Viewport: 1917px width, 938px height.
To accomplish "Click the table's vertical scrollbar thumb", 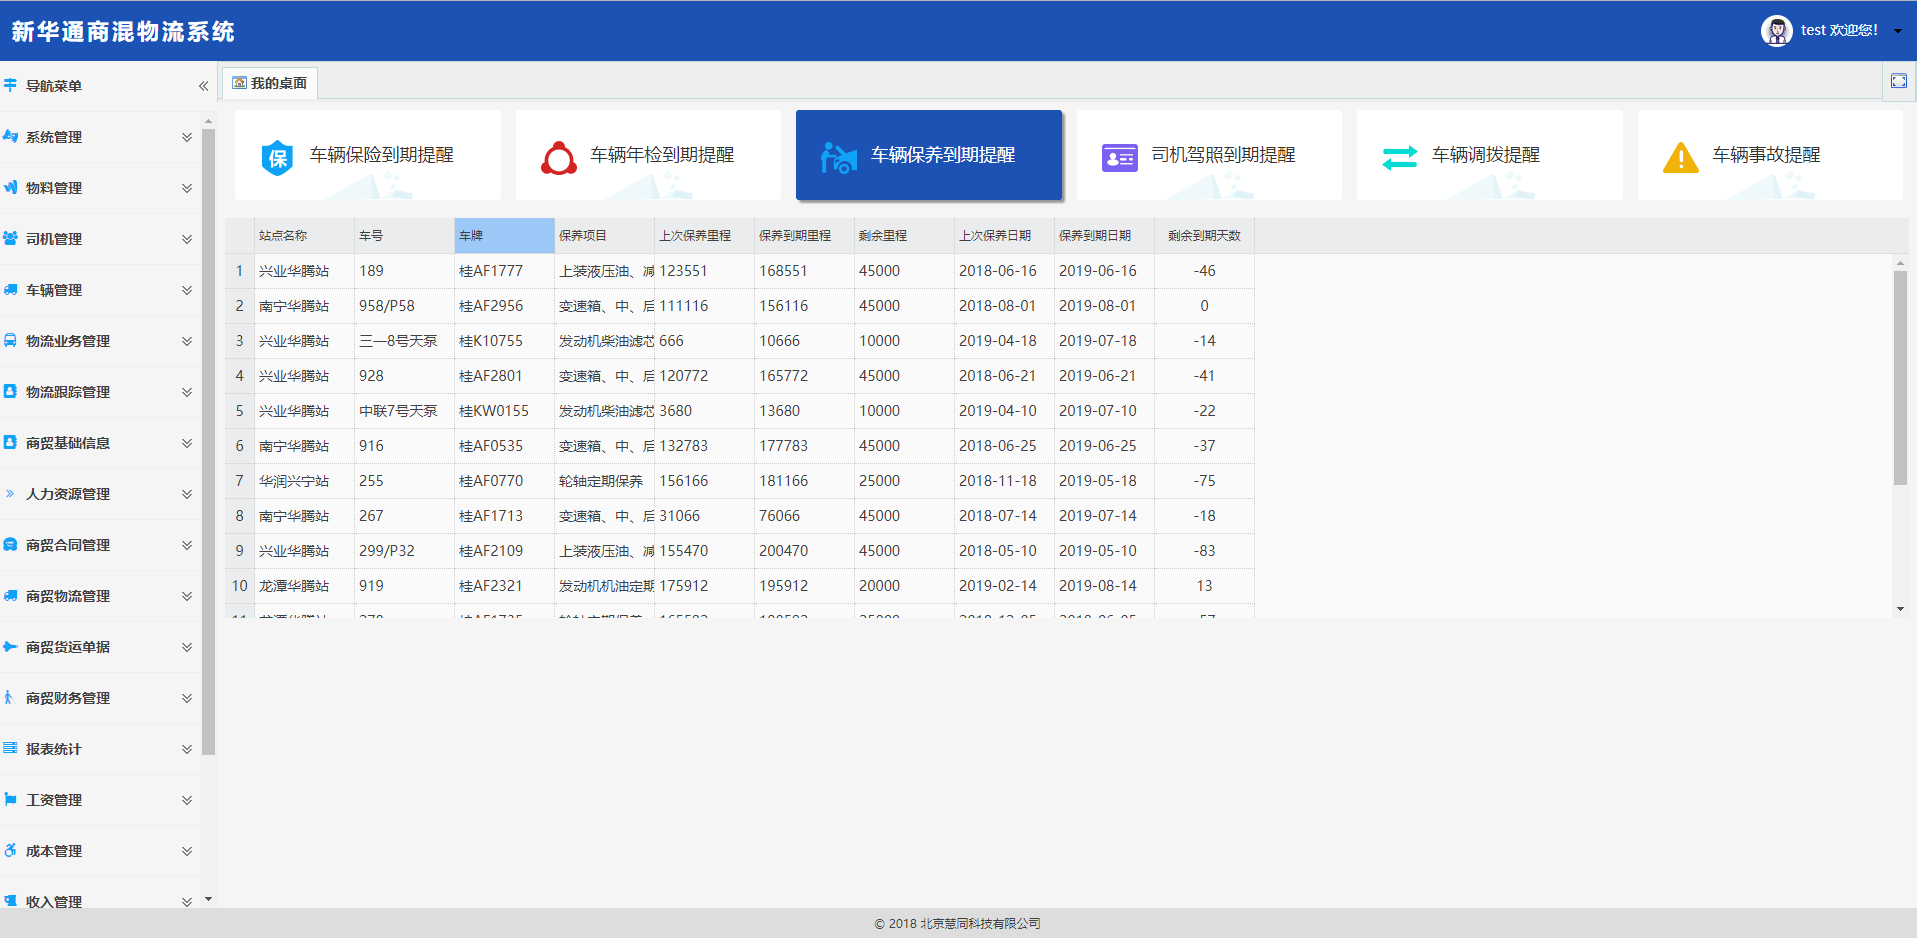I will [x=1899, y=378].
